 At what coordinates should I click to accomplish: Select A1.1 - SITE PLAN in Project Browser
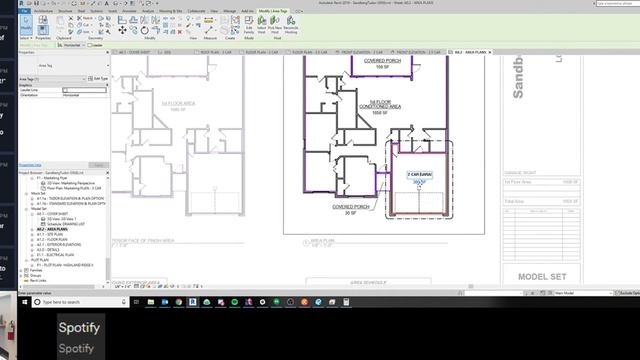(50, 234)
